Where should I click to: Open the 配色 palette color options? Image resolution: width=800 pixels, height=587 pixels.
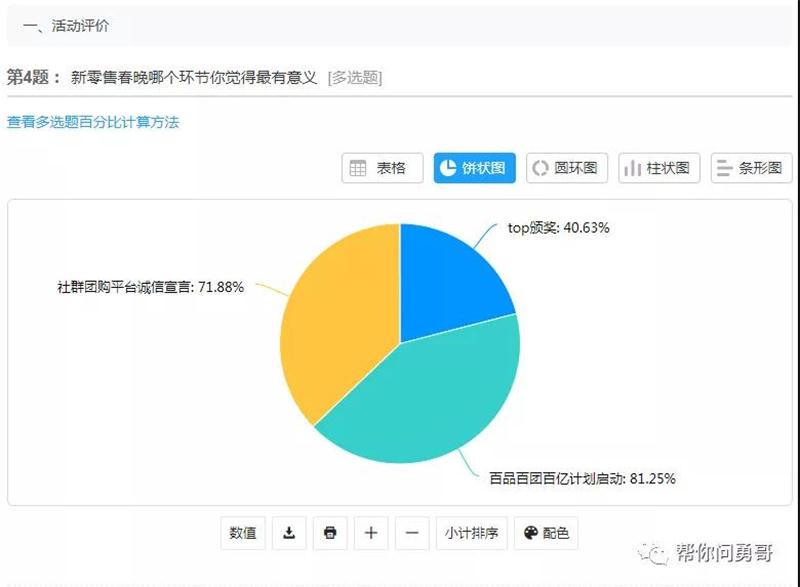click(x=546, y=533)
